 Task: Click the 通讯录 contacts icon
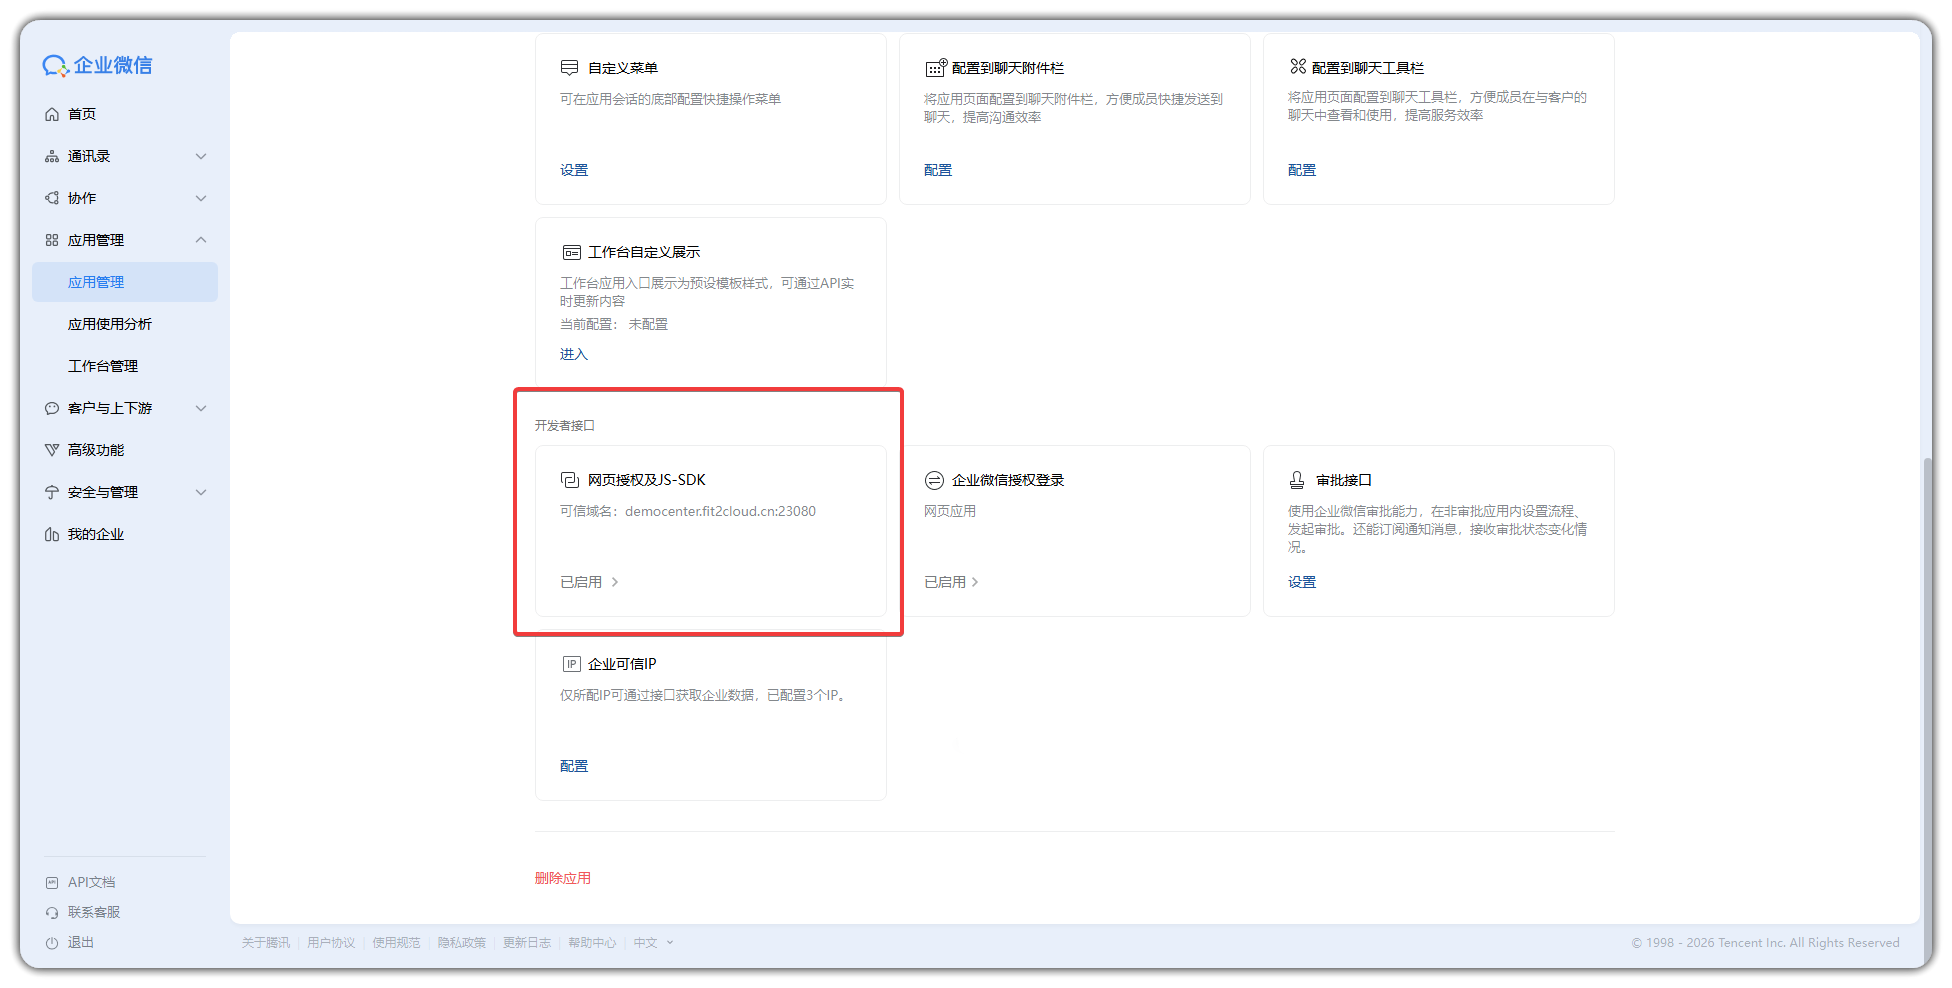coord(52,156)
